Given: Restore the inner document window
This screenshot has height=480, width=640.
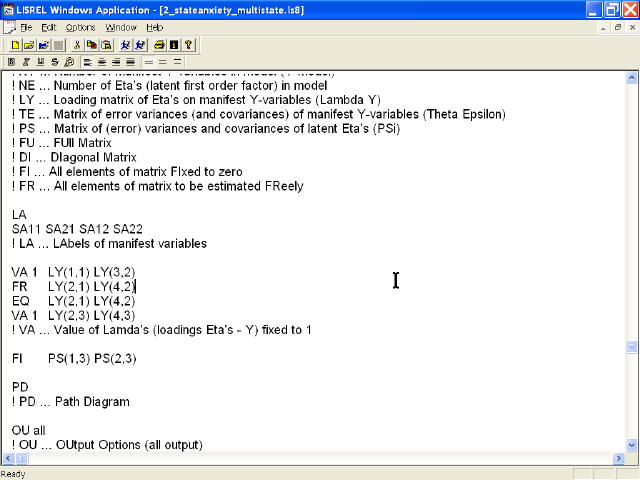Looking at the screenshot, I should point(617,27).
